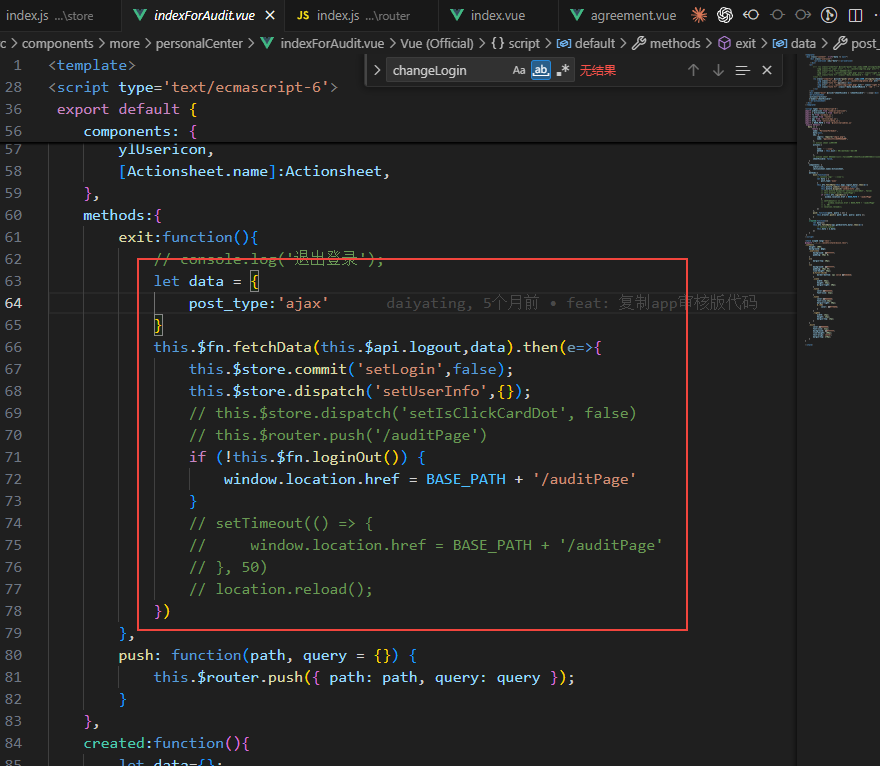This screenshot has width=880, height=766.
Task: Jump to previous match in find widget
Action: pyautogui.click(x=693, y=70)
